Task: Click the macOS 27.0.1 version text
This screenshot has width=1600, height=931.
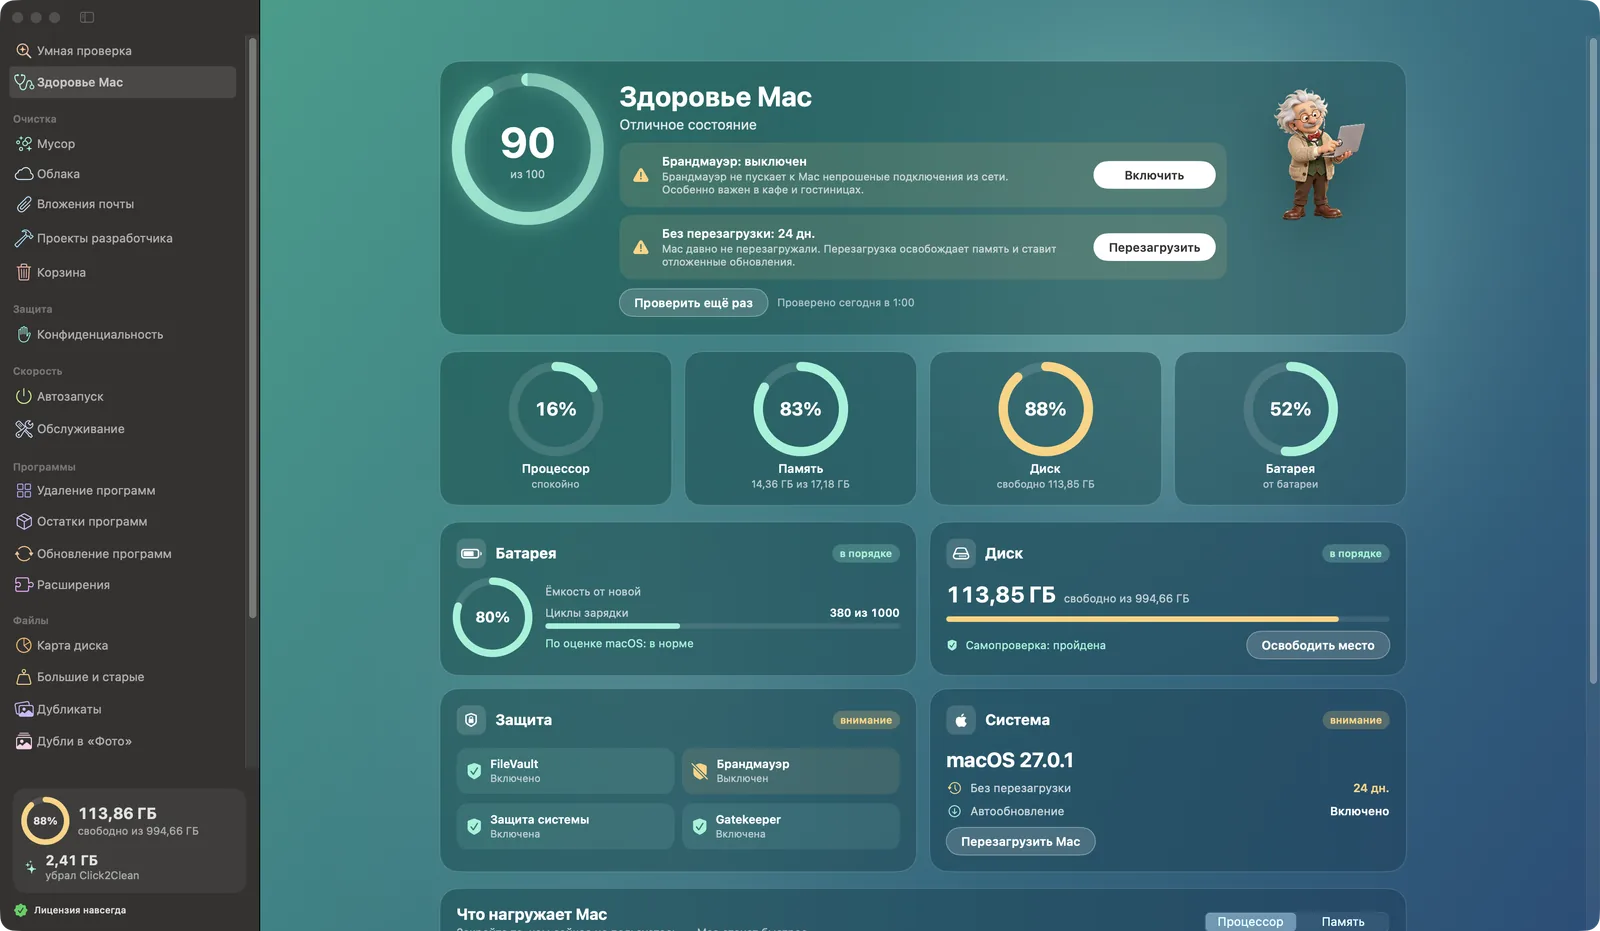Action: (x=1010, y=760)
